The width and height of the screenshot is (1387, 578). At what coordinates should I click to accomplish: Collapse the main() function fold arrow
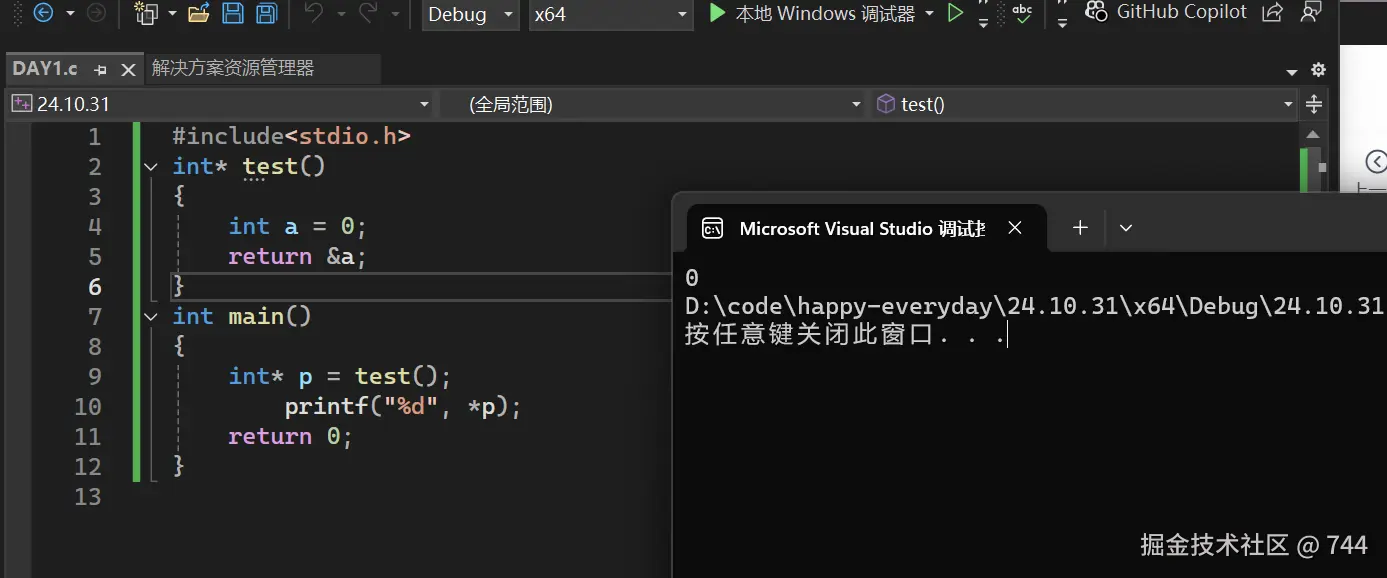click(151, 317)
